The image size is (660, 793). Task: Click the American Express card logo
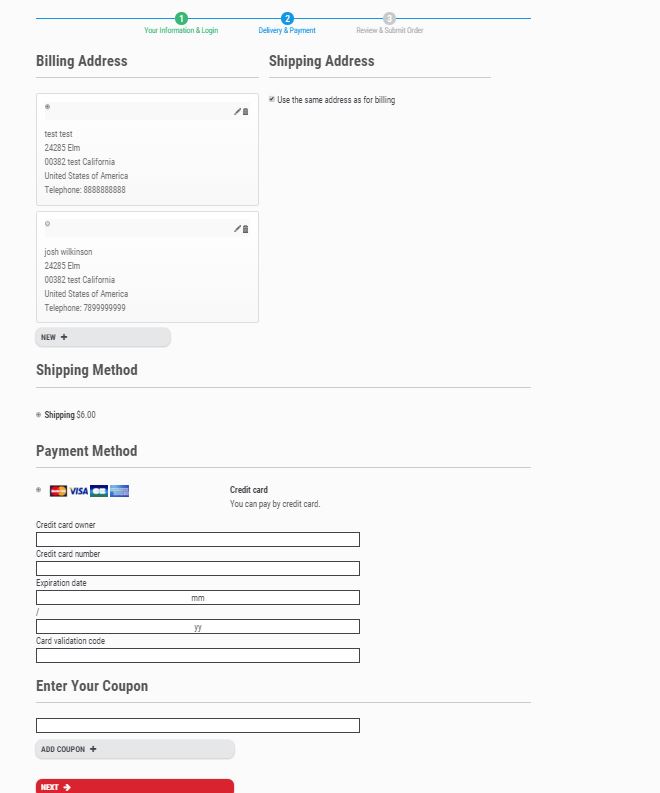120,491
